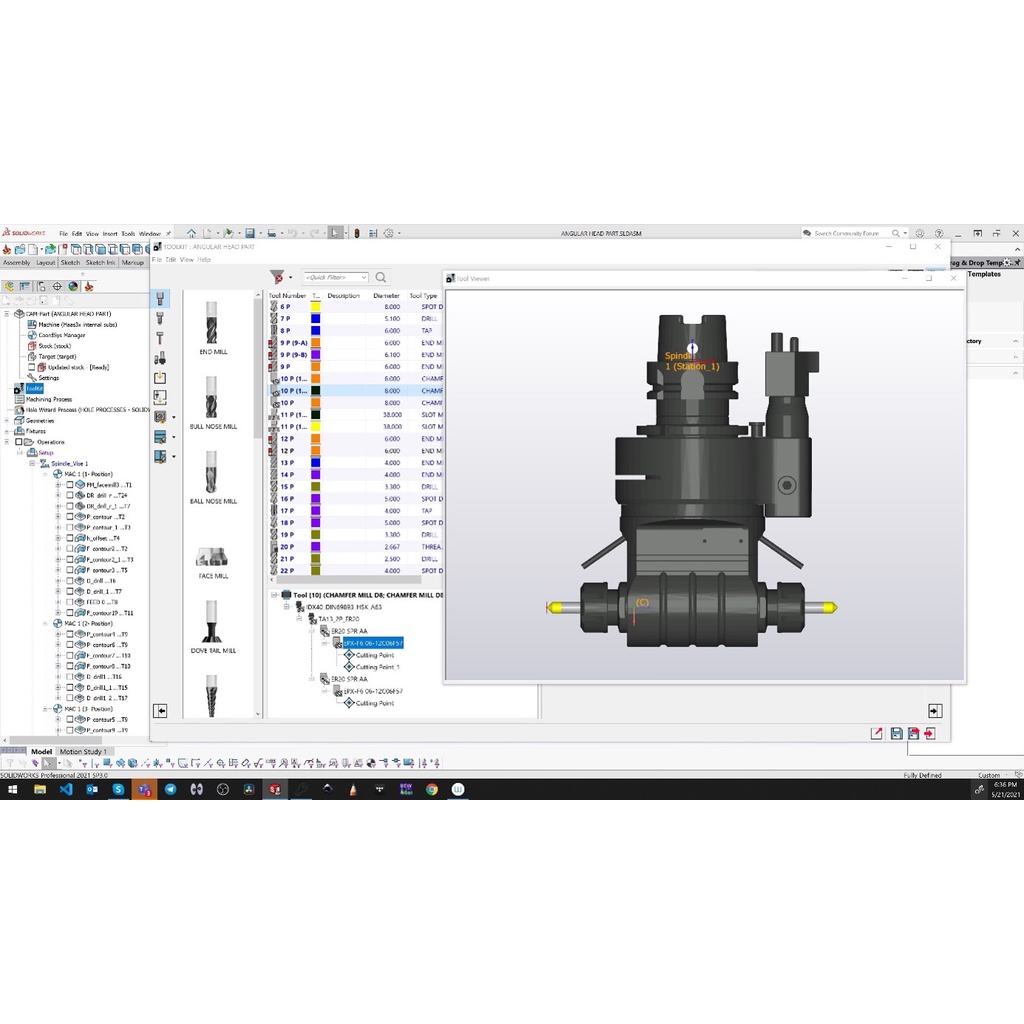This screenshot has width=1024, height=1024.
Task: Click the clear filter funnel icon
Action: tap(277, 277)
